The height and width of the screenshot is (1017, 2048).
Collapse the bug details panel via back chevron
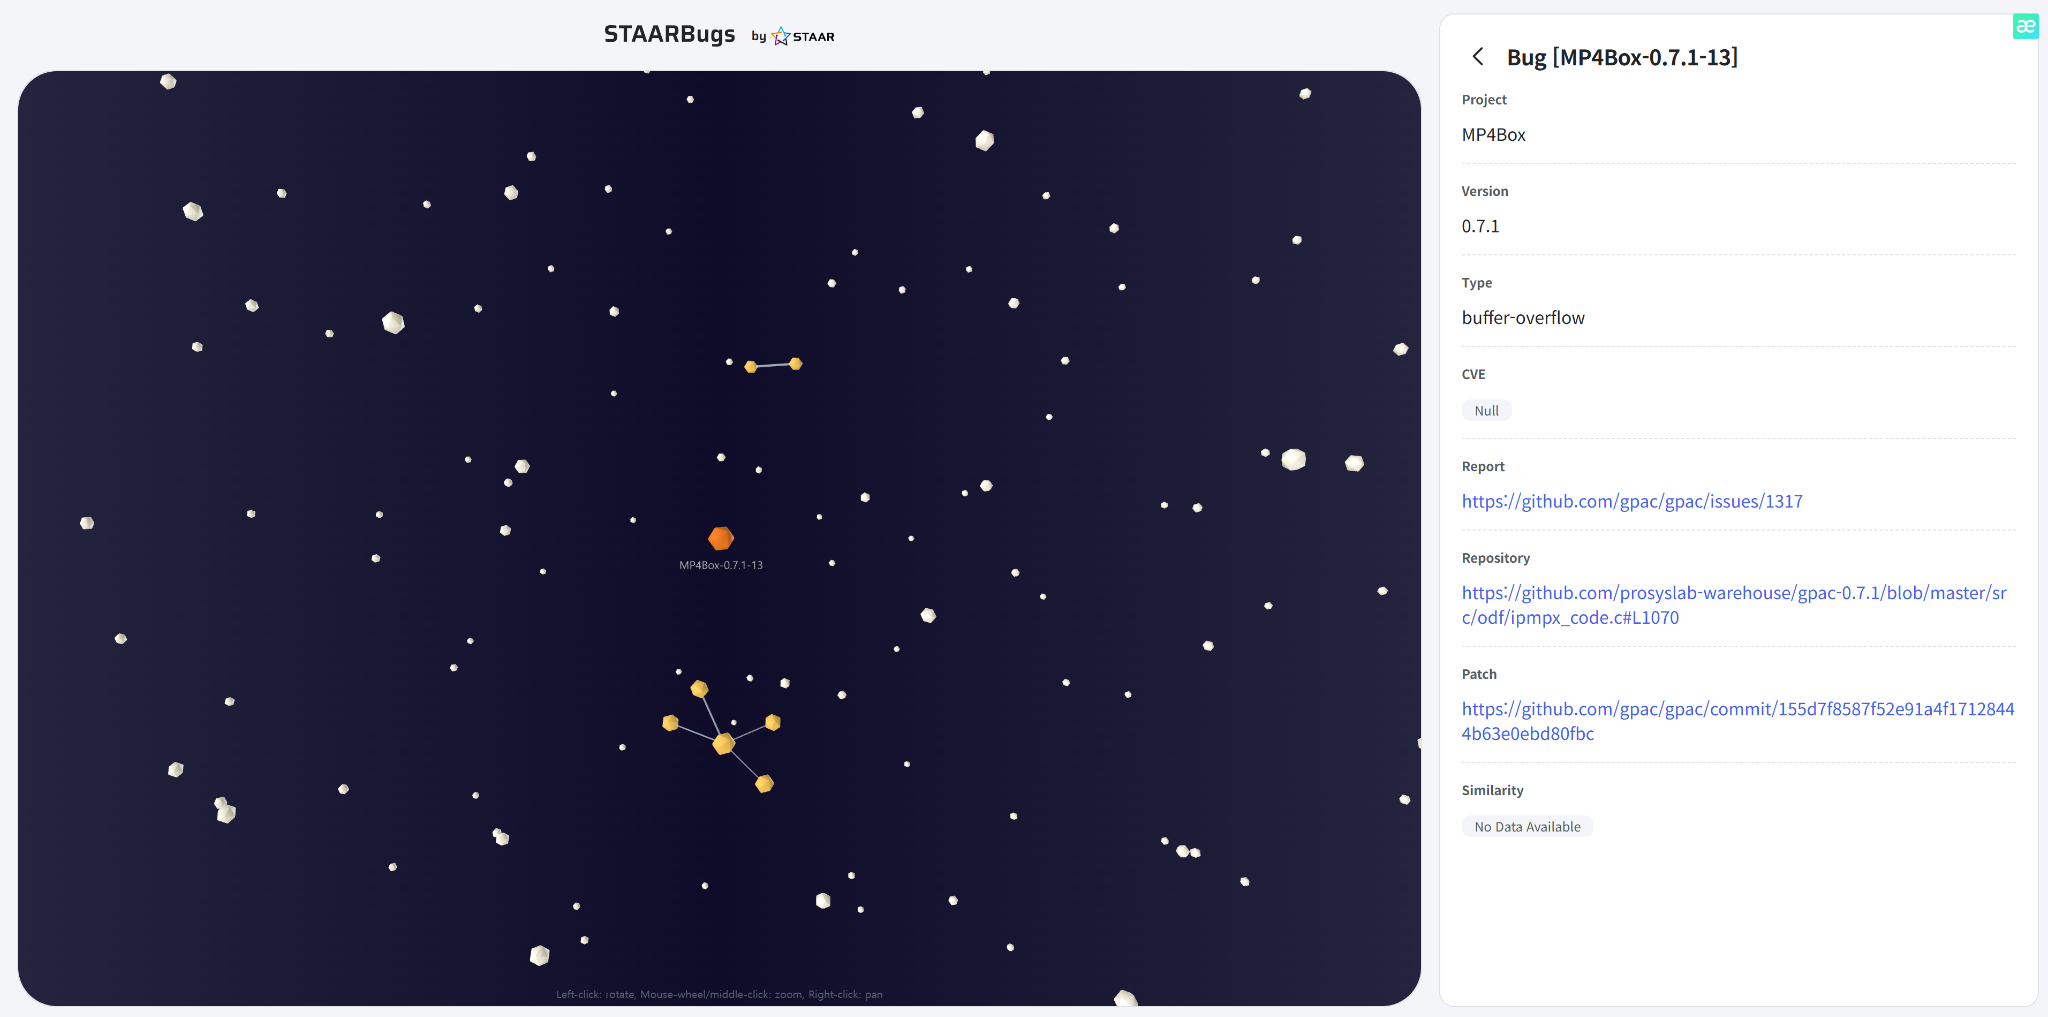(x=1479, y=57)
